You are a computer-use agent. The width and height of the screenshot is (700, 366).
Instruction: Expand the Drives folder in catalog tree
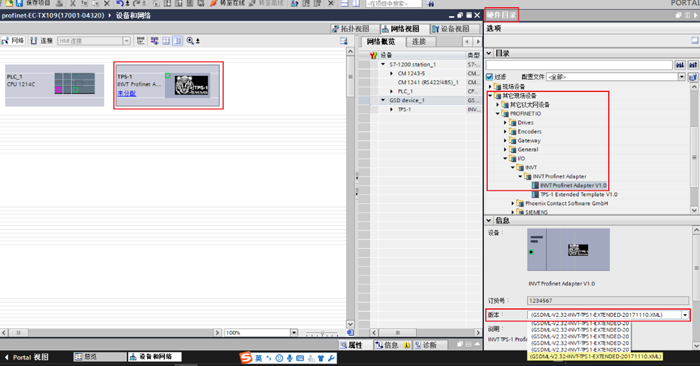tap(505, 122)
